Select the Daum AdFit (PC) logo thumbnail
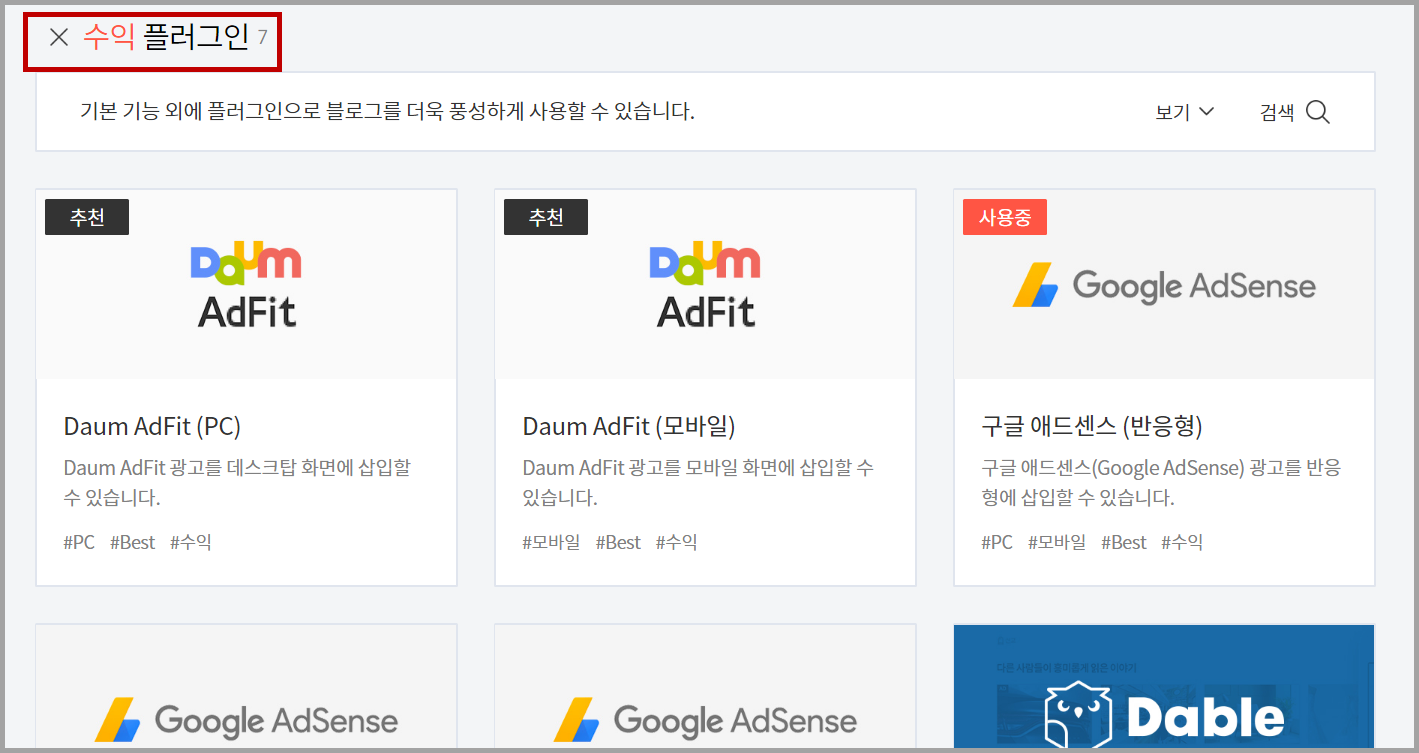The width and height of the screenshot is (1419, 753). pos(246,284)
